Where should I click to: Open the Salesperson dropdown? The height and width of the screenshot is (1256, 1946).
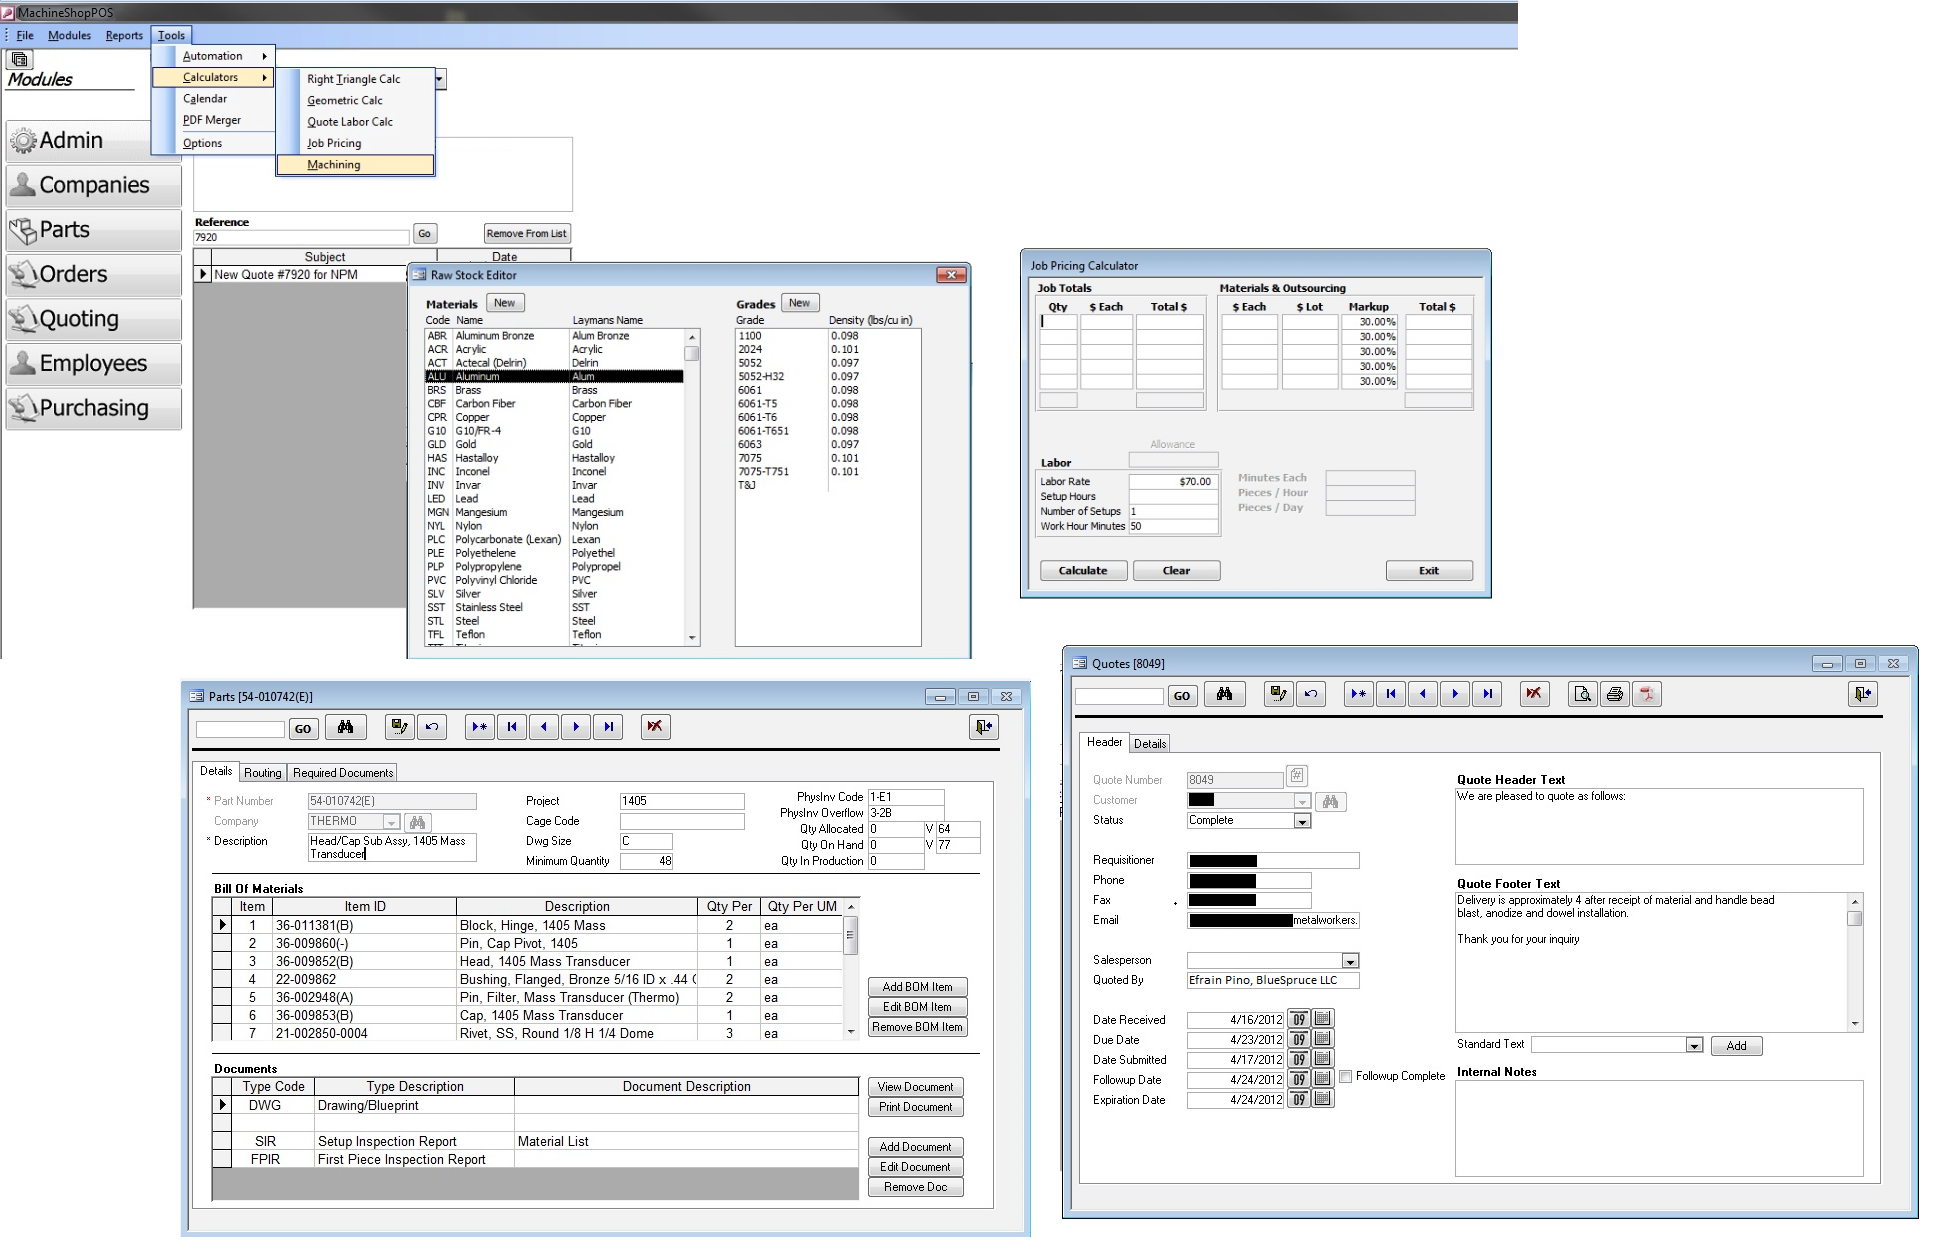click(1350, 960)
